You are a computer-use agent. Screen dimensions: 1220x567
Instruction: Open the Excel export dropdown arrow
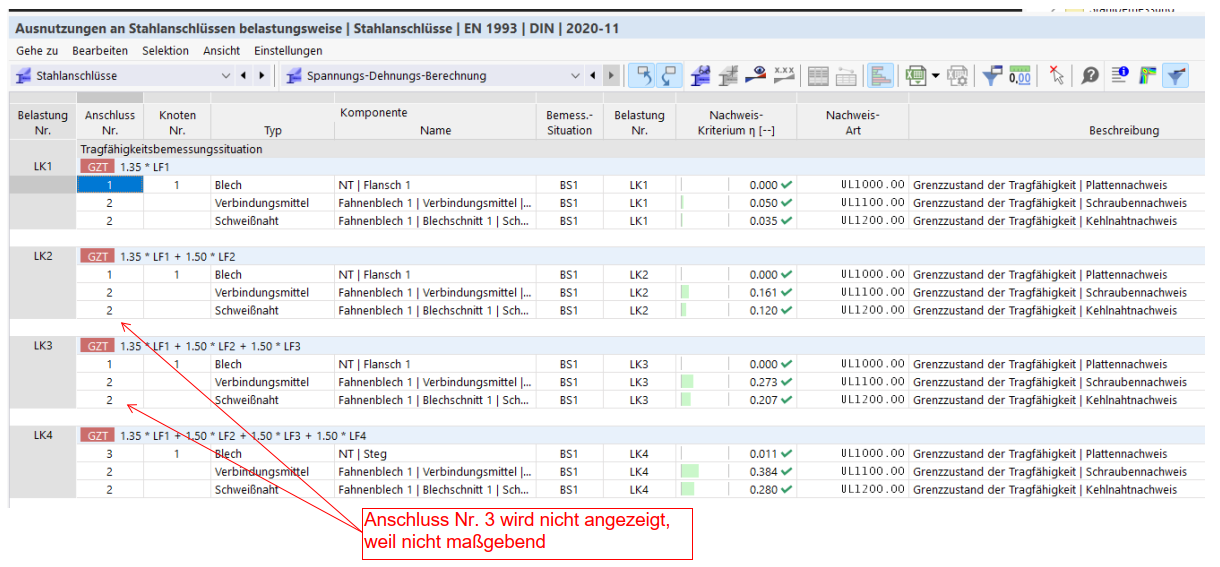(935, 76)
